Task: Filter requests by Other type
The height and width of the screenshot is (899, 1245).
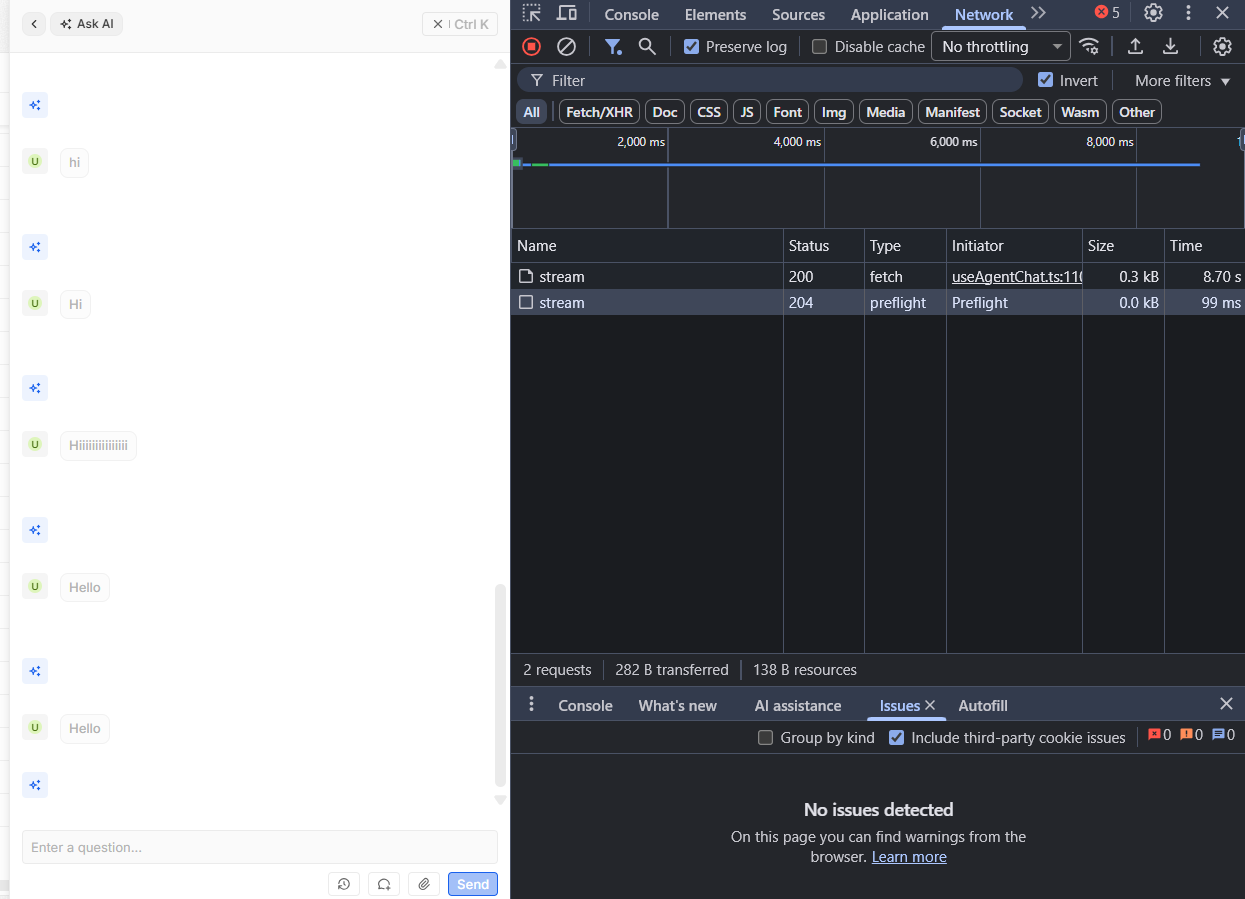Action: pos(1137,112)
